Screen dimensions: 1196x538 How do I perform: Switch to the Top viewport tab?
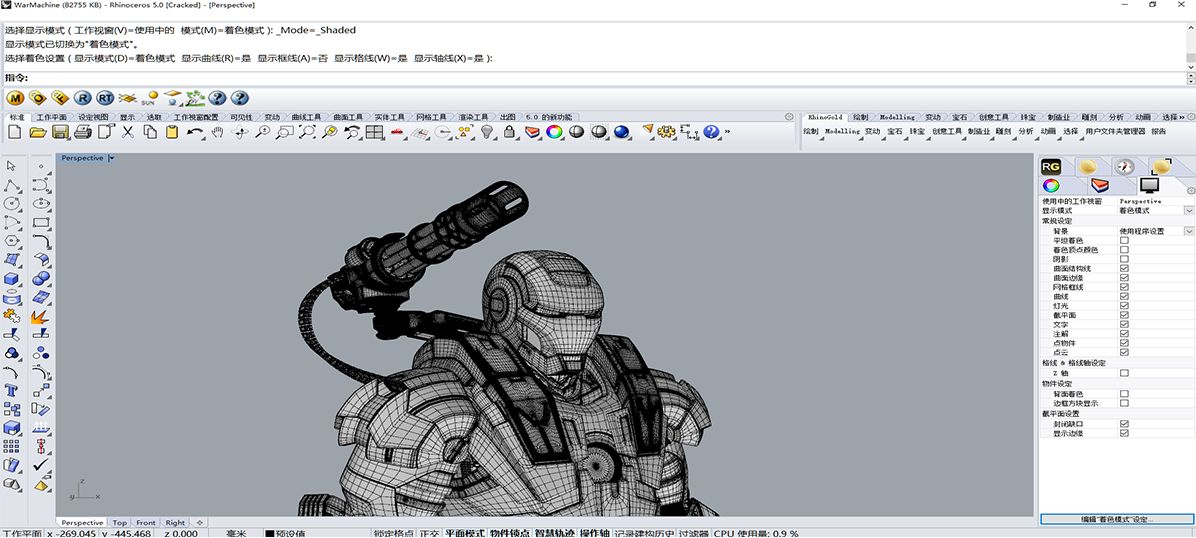click(x=119, y=523)
